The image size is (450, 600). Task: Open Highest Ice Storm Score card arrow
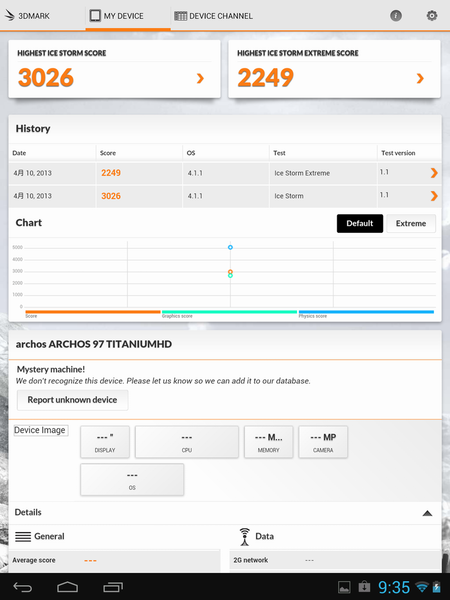200,78
